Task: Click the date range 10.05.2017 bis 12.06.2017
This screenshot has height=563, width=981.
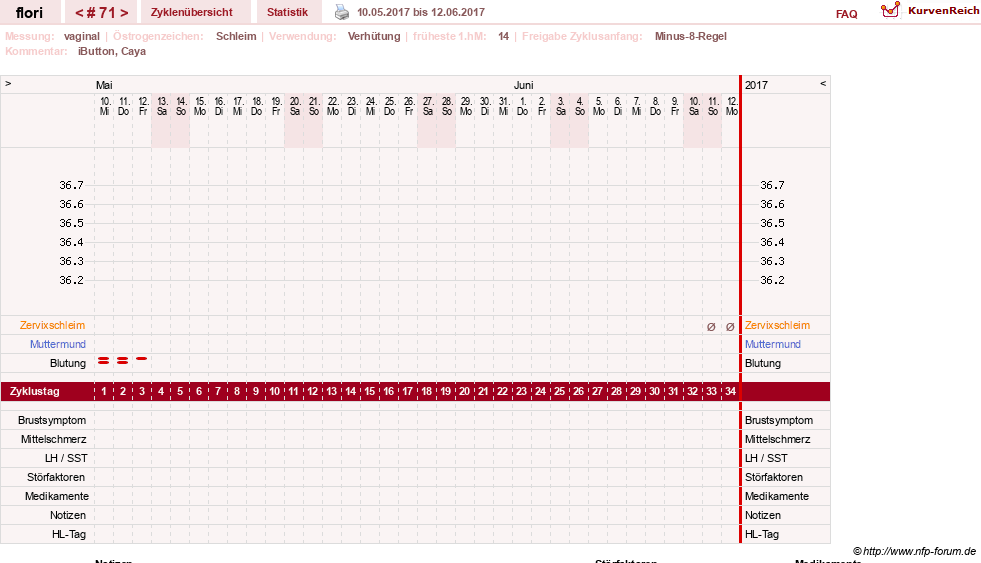Action: pos(420,12)
